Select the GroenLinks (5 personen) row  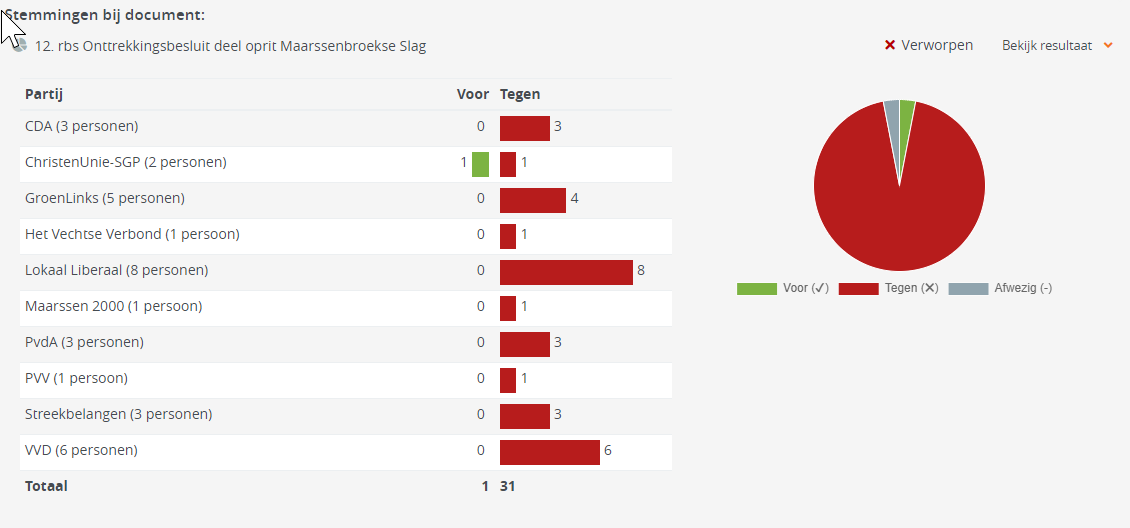[x=346, y=200]
